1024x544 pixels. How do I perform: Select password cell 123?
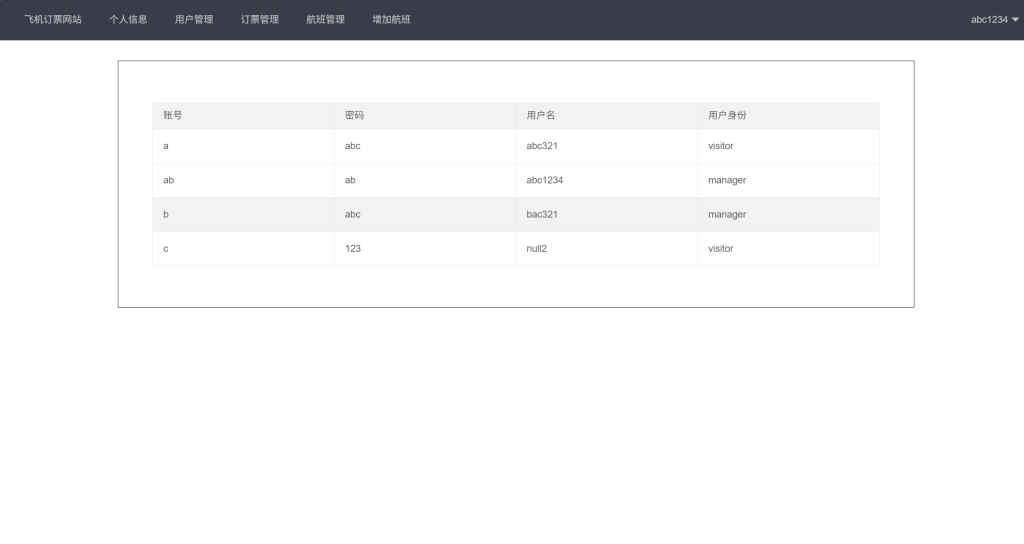point(425,248)
